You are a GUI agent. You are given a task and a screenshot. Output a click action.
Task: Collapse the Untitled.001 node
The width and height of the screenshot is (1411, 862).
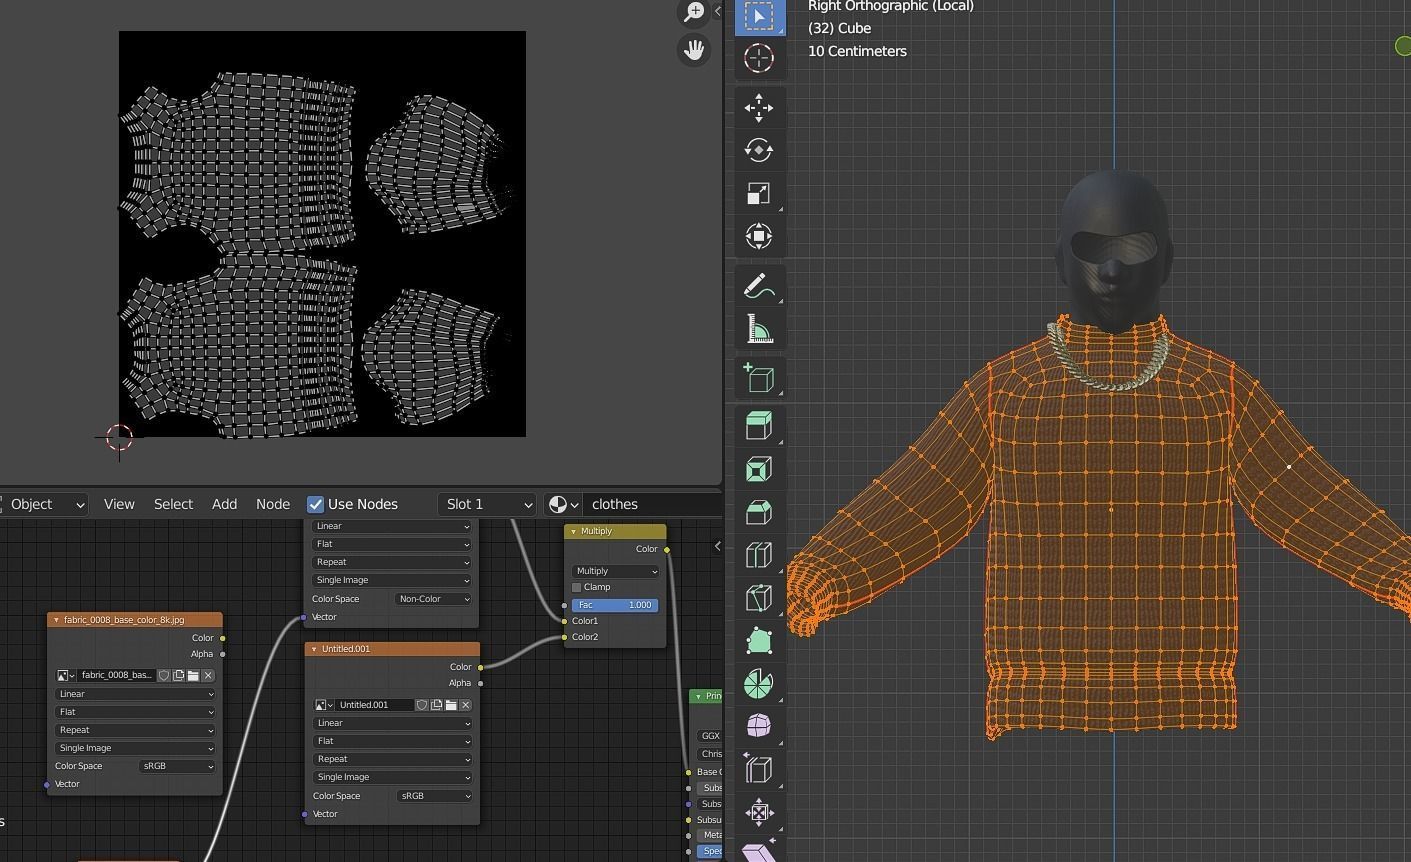314,649
